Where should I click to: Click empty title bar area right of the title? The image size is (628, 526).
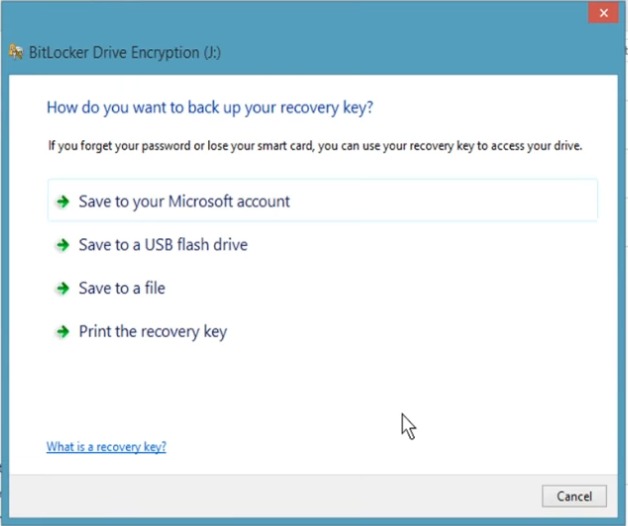click(400, 53)
